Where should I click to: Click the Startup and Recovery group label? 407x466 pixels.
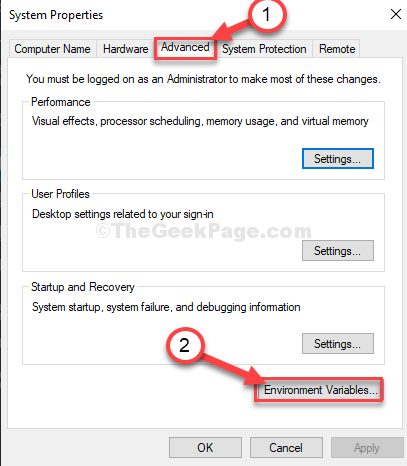click(x=83, y=287)
